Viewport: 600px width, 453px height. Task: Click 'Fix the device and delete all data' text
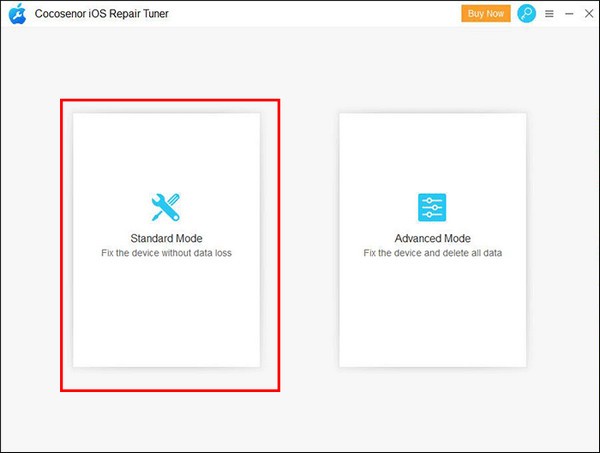point(432,253)
